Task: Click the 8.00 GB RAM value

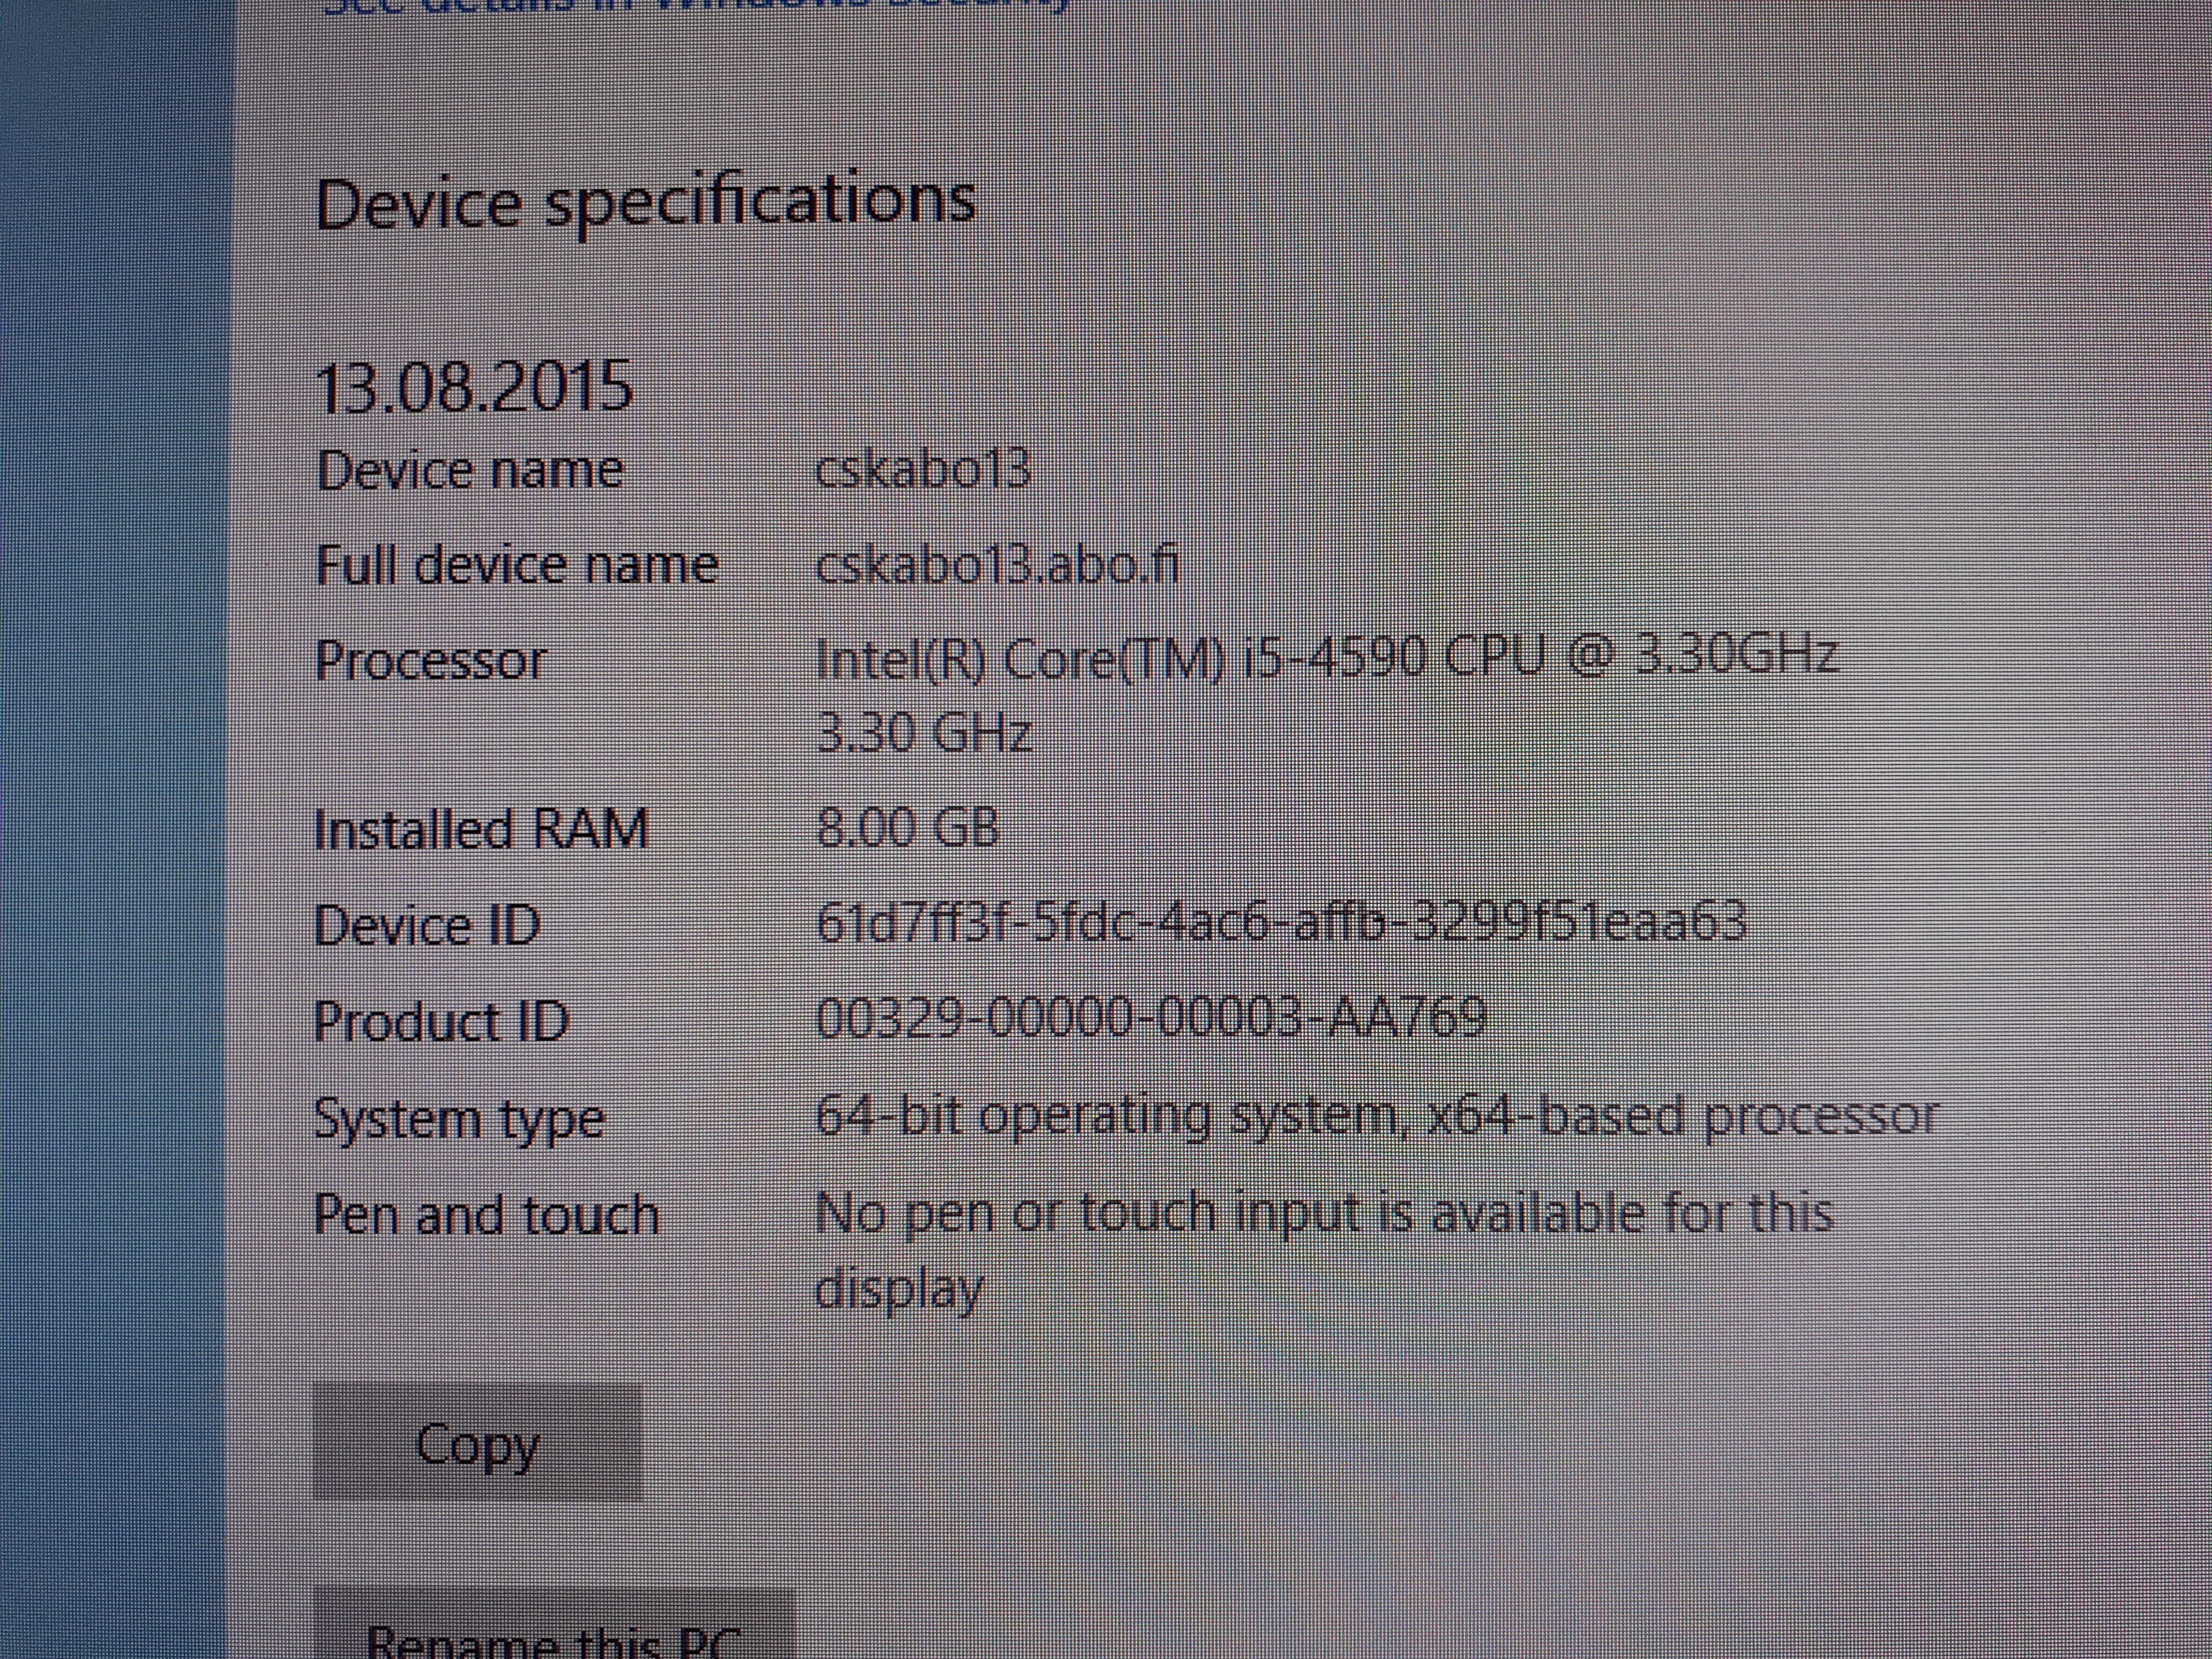Action: click(x=907, y=828)
